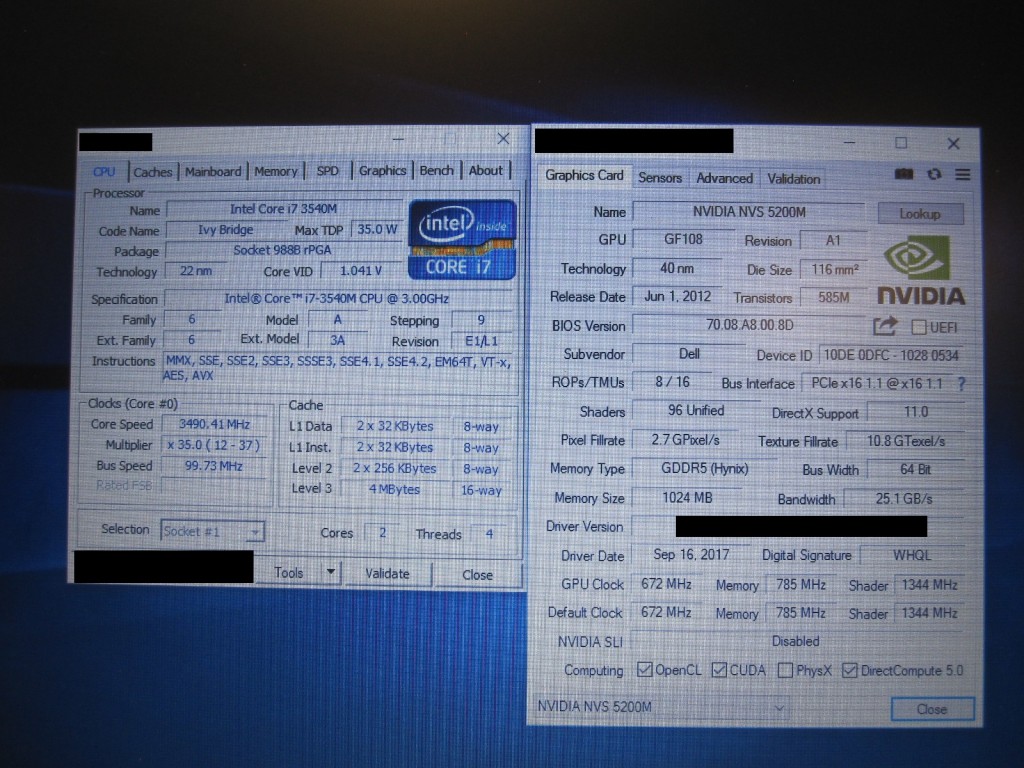Click the Memory Size value "1024 MB"
Screen dimensions: 1024x768
(x=687, y=498)
